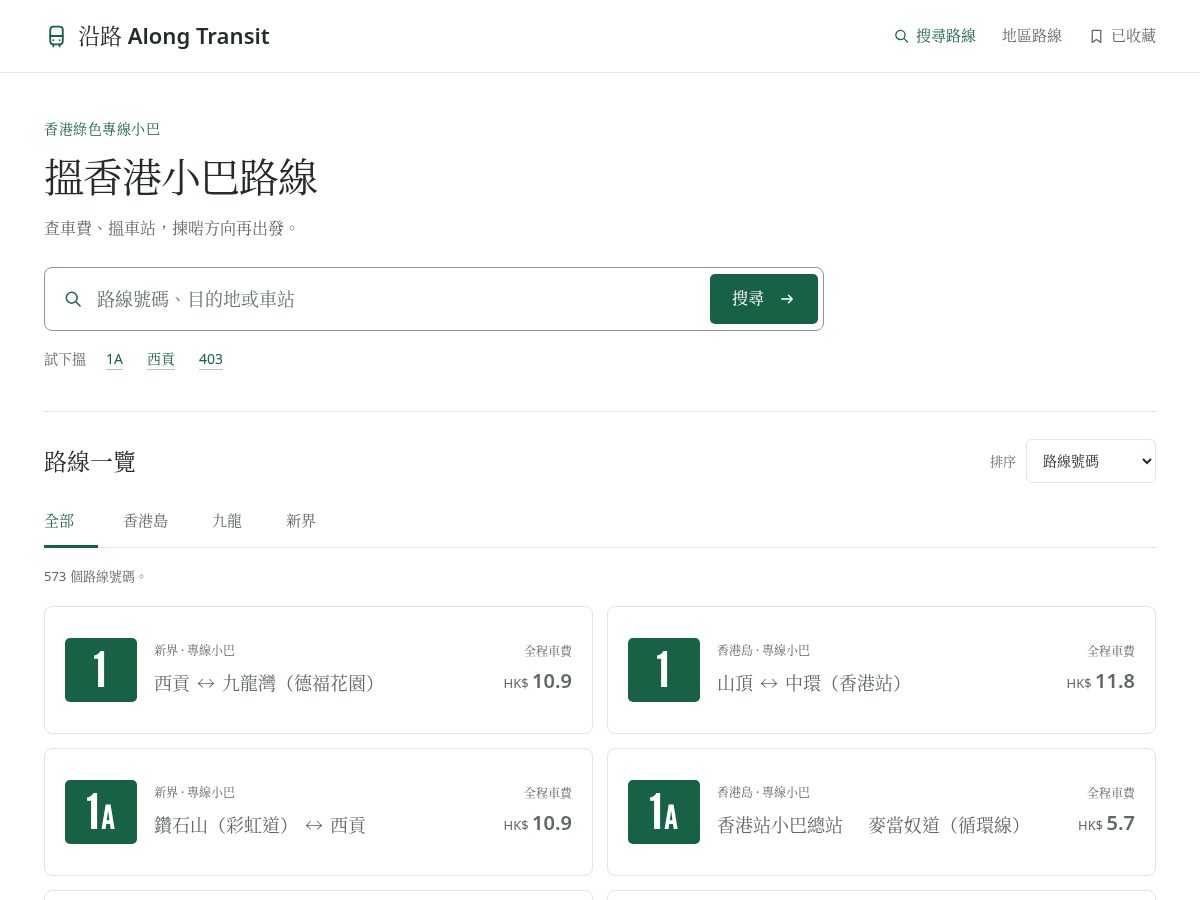This screenshot has height=900, width=1200.
Task: Click 新界·專線小巴 label on the 西貢 ↔ 九龍灣 card
Action: (x=194, y=650)
